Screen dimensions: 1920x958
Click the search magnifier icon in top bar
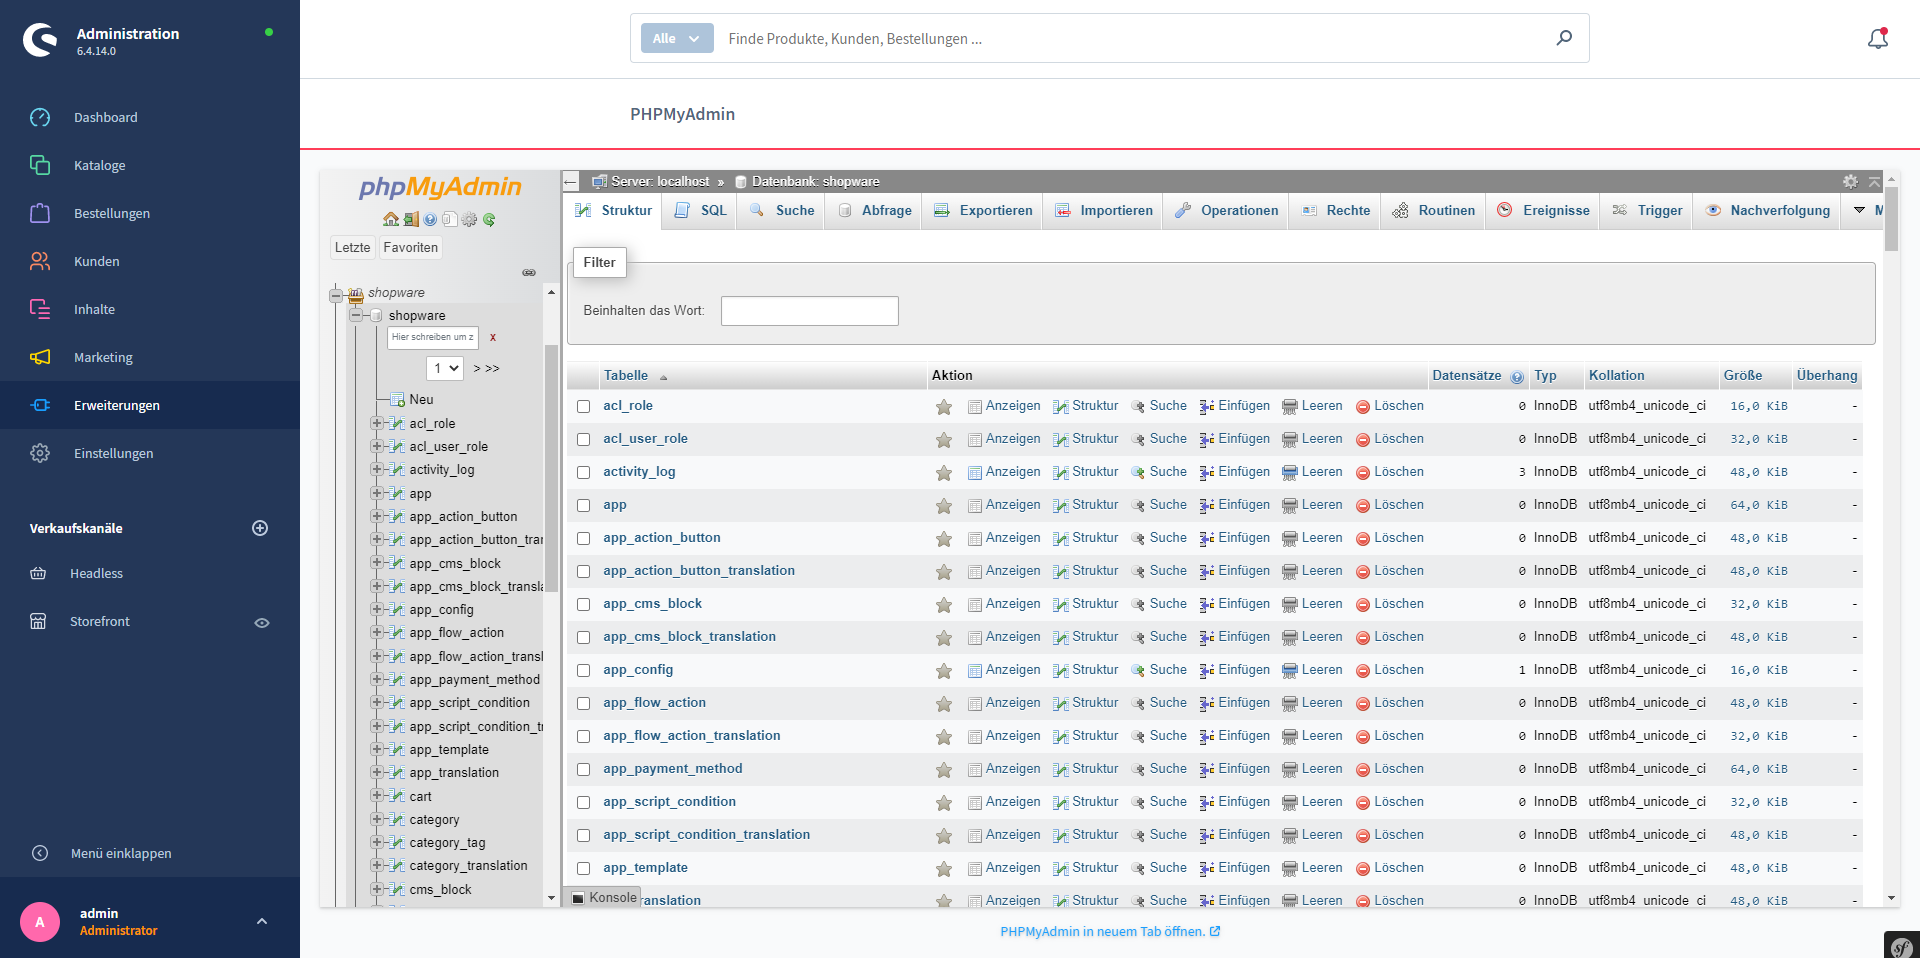pos(1564,38)
